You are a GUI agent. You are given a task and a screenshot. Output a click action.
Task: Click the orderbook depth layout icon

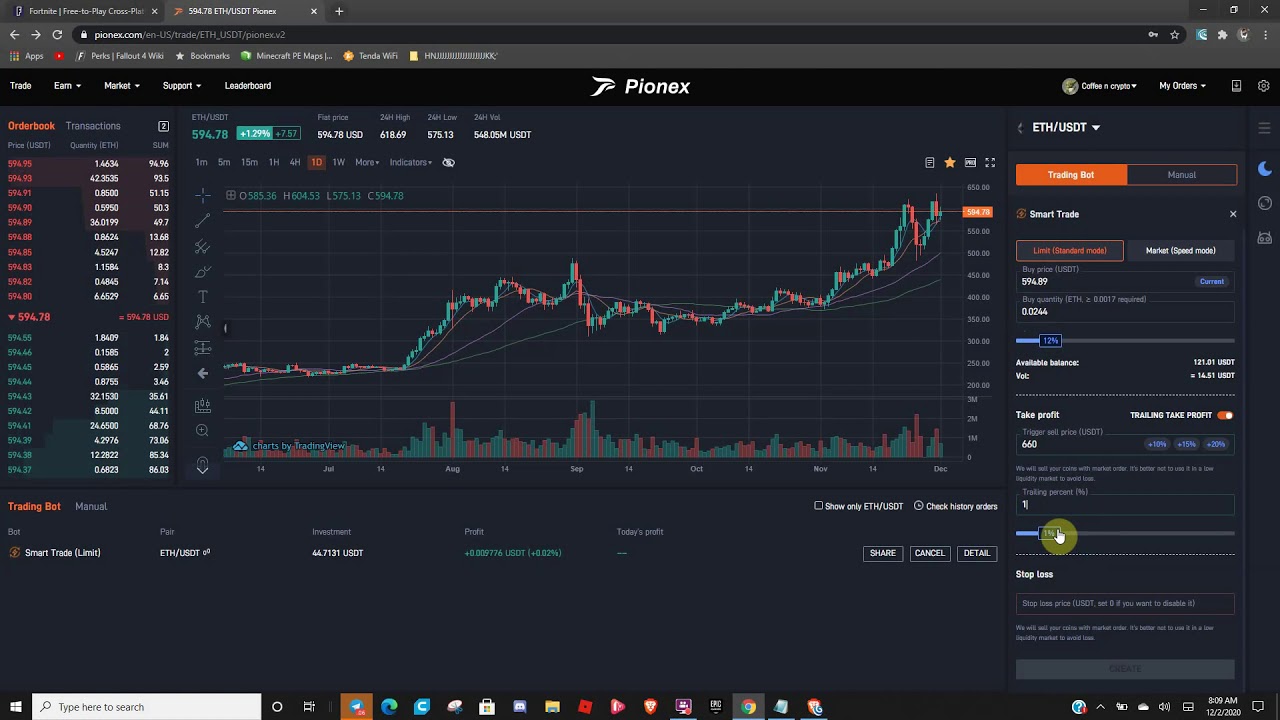pos(163,126)
